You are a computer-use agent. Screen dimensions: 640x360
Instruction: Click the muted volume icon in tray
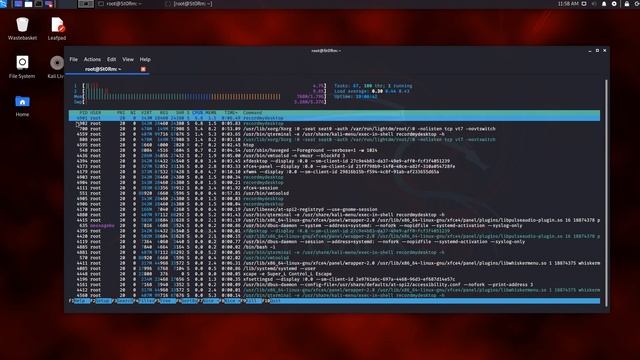pyautogui.click(x=594, y=4)
